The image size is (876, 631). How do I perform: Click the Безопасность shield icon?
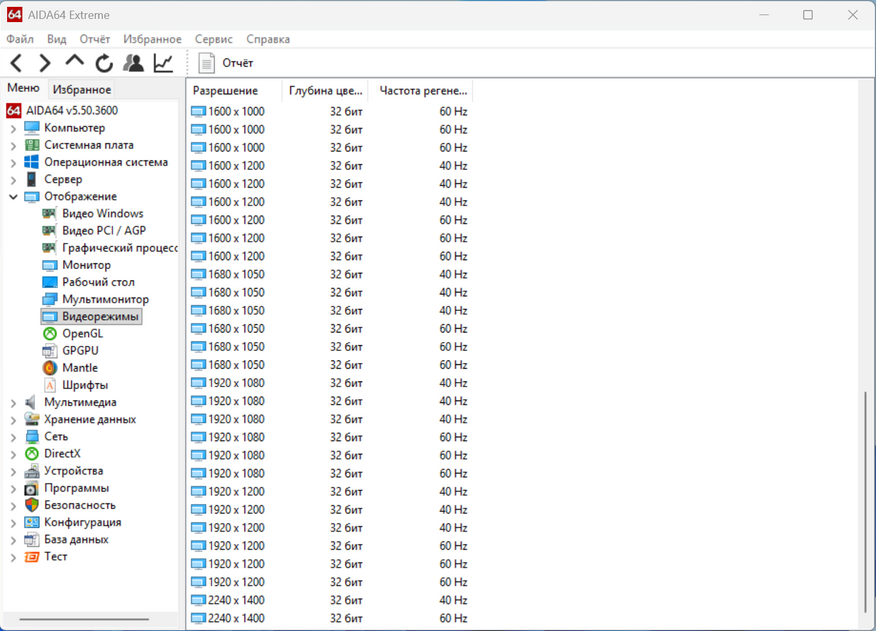[x=31, y=505]
